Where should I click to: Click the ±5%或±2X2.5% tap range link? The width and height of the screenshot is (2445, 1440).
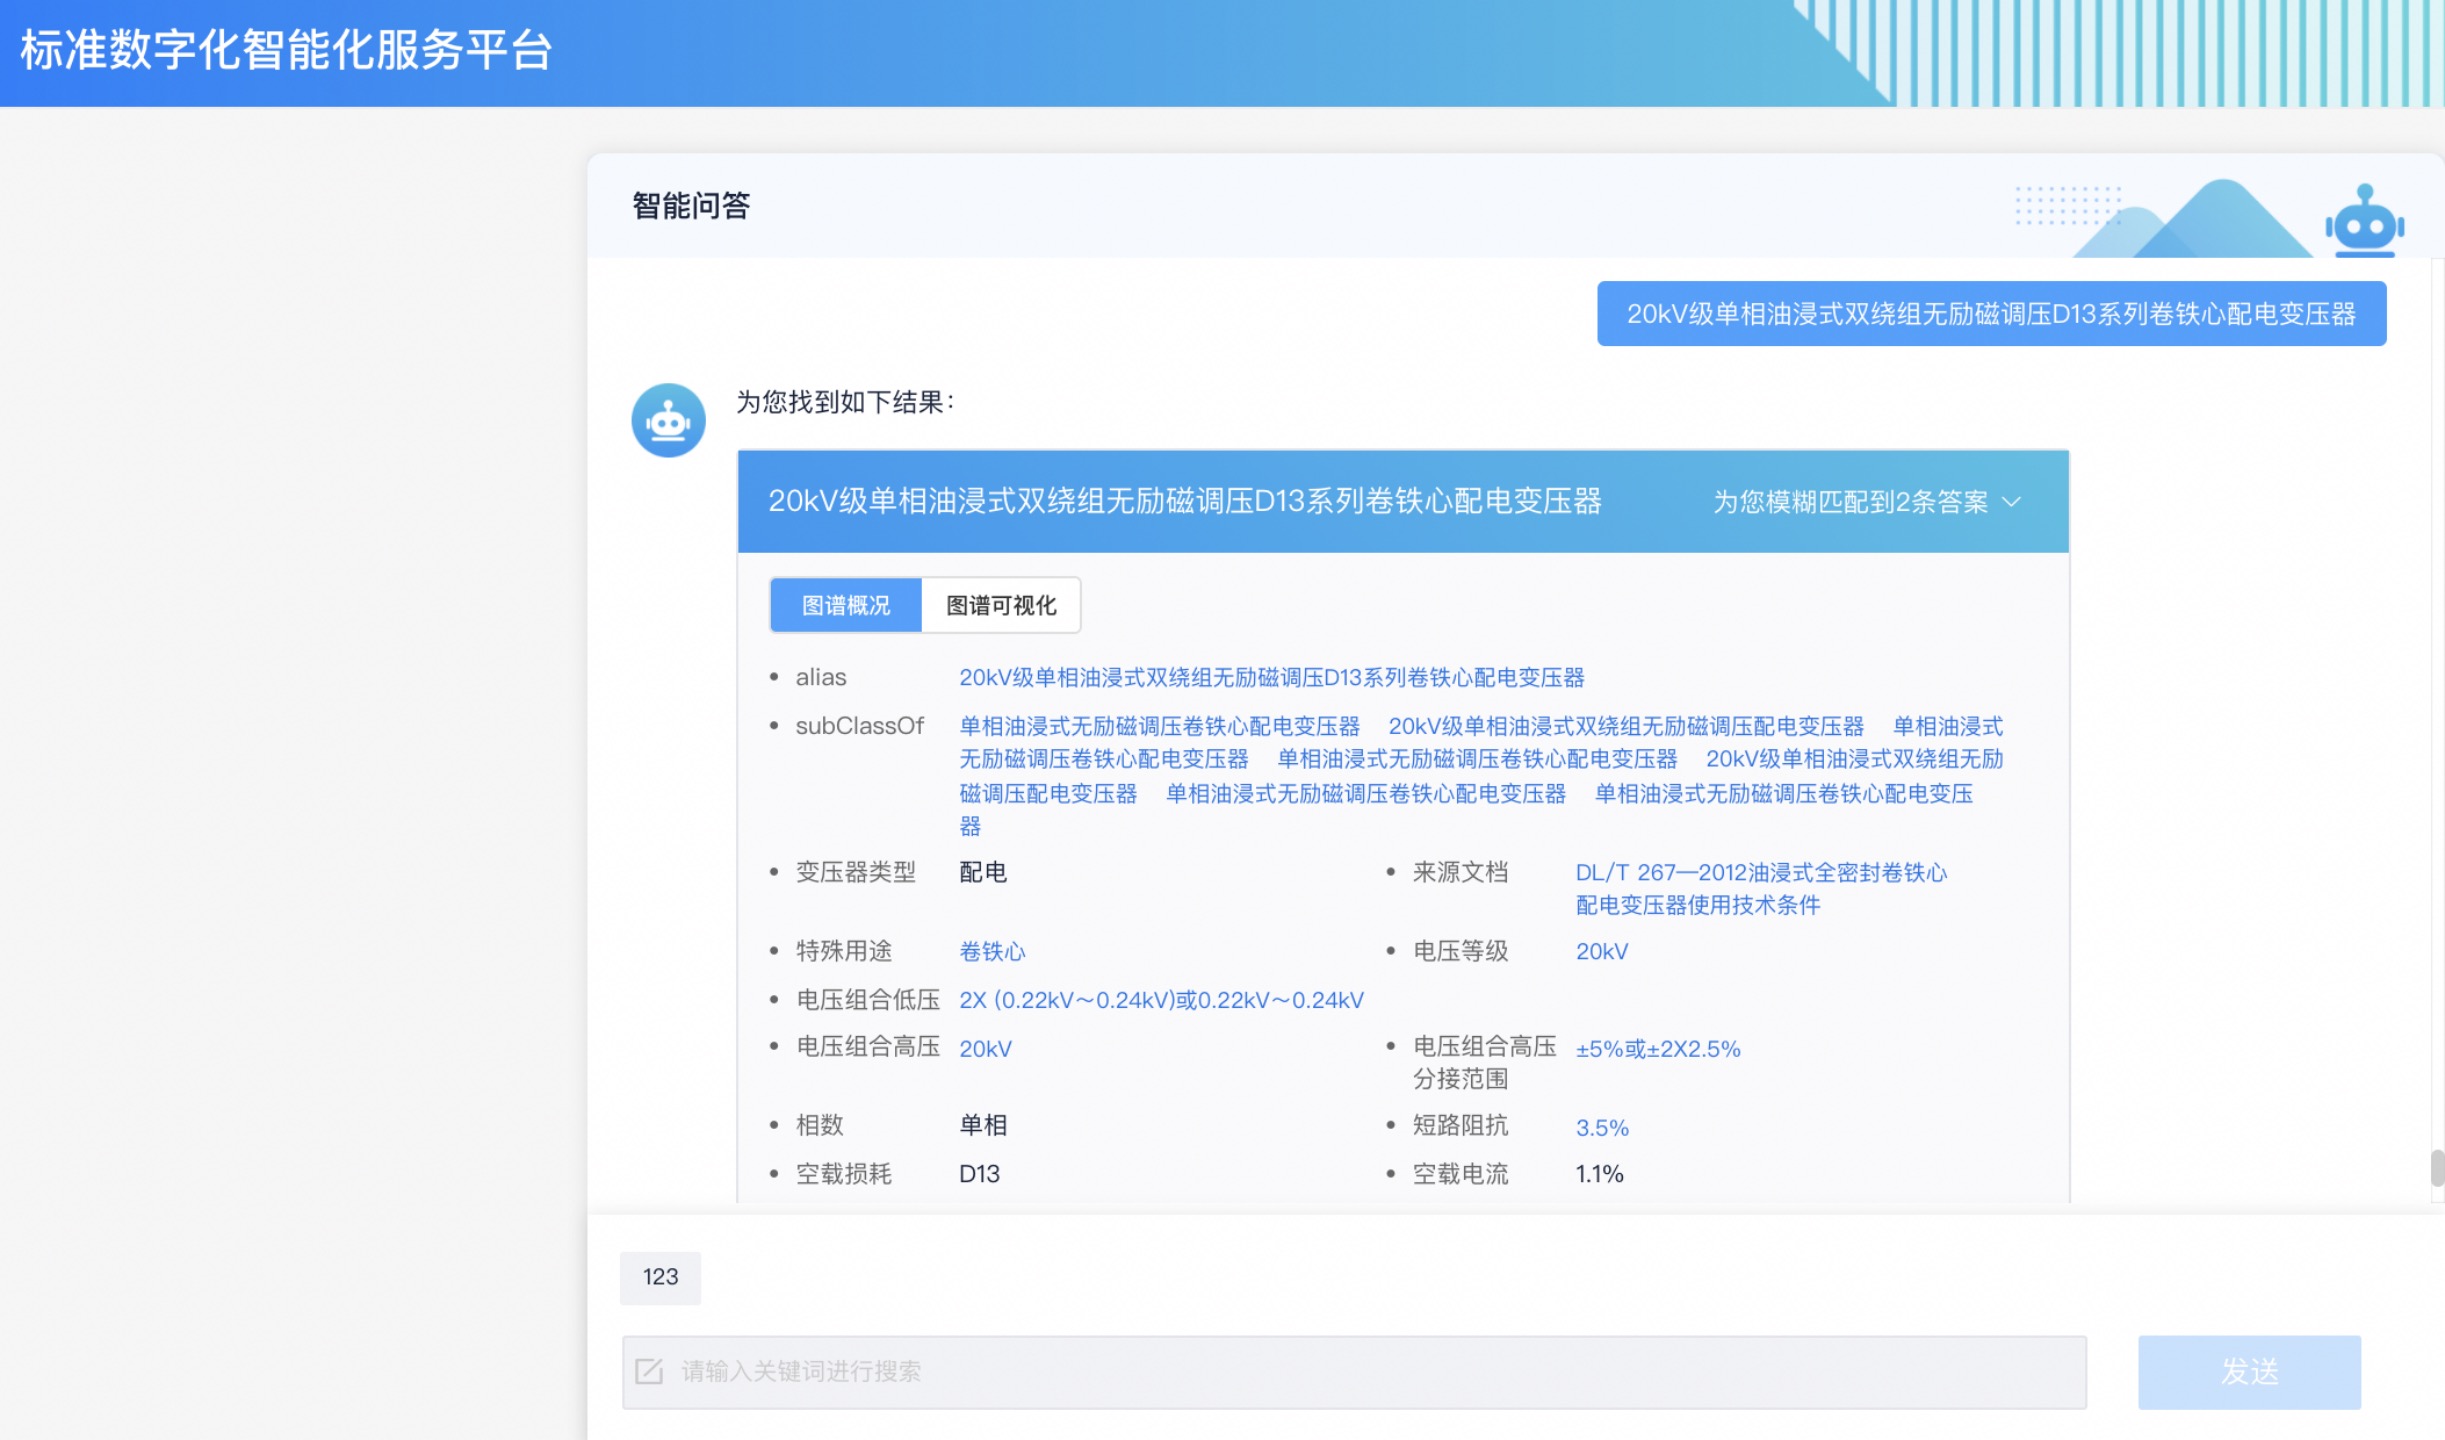(1657, 1049)
